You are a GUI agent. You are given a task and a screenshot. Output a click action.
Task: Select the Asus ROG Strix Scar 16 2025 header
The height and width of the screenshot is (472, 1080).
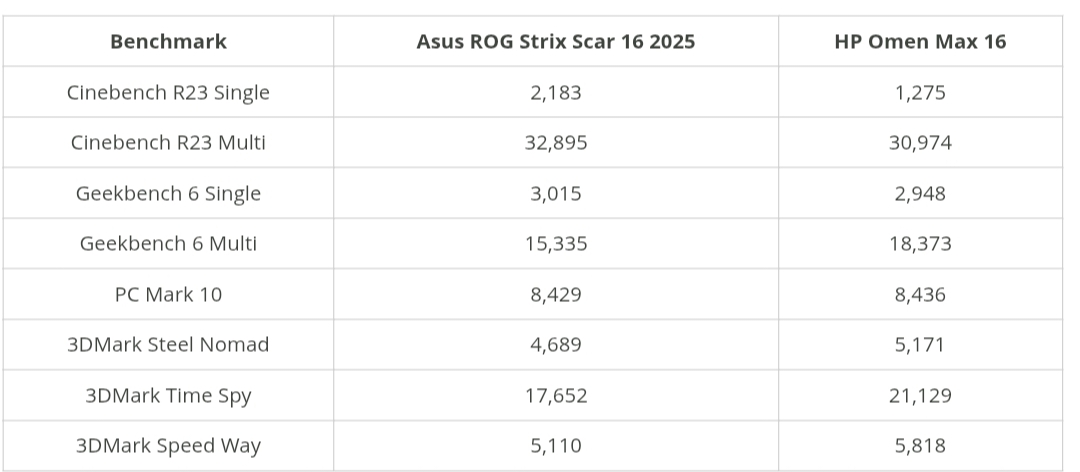tap(555, 42)
